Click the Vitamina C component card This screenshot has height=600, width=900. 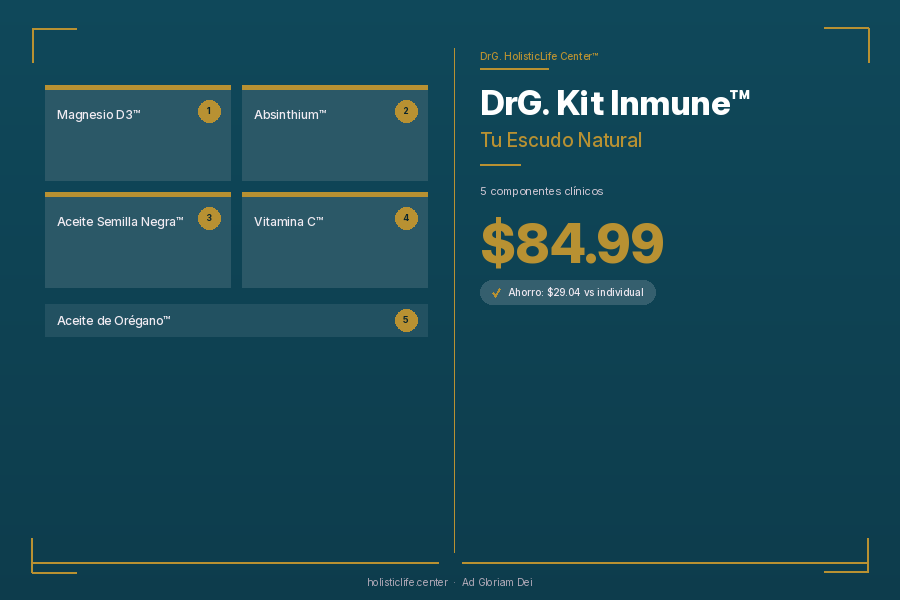tap(335, 240)
